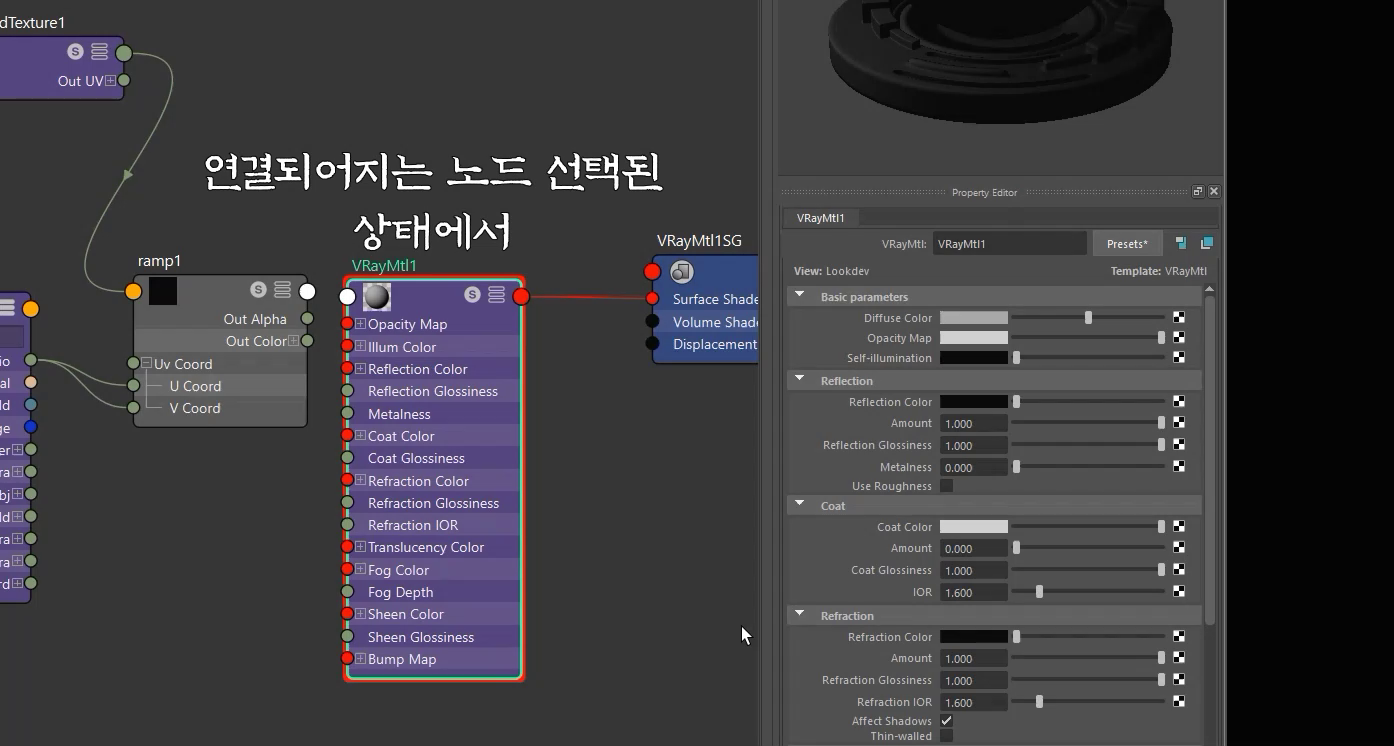Click the checker map button for Reflection Glossiness
Image resolution: width=1394 pixels, height=746 pixels.
click(x=1179, y=445)
